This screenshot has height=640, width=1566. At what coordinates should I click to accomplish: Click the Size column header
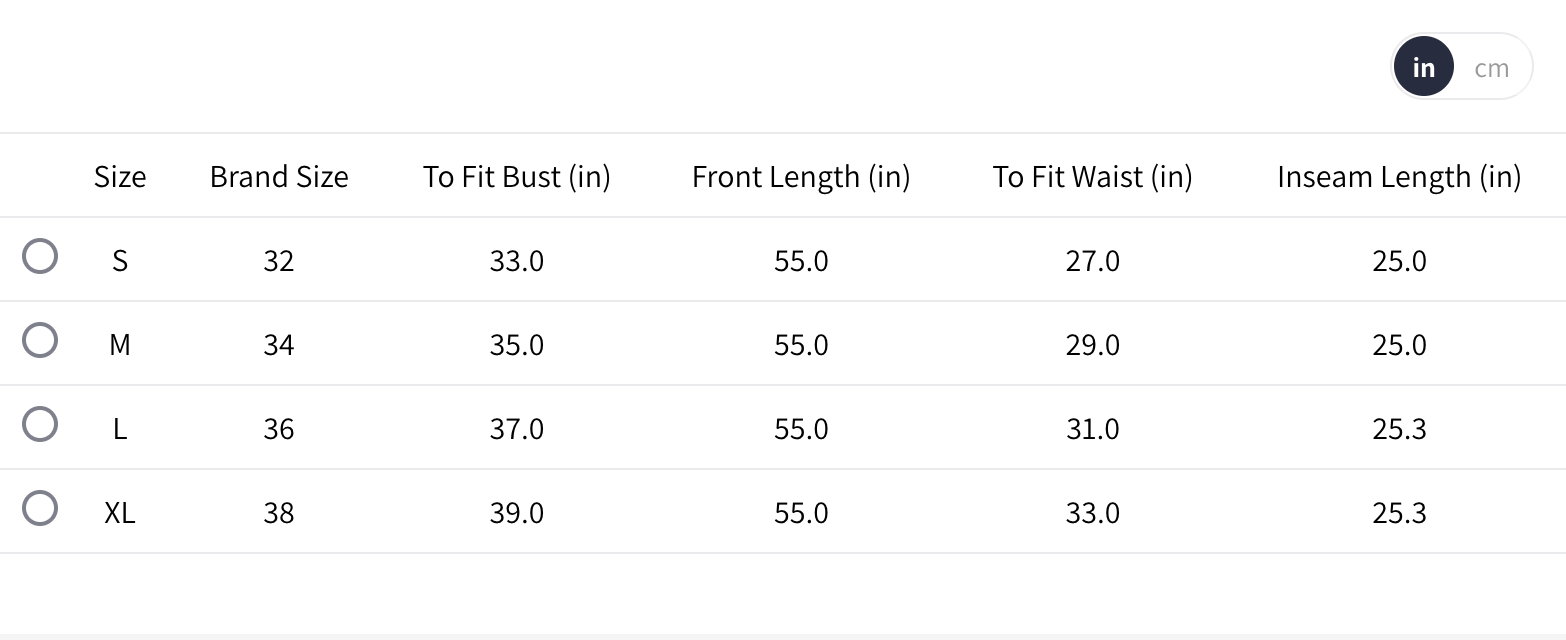click(x=120, y=177)
